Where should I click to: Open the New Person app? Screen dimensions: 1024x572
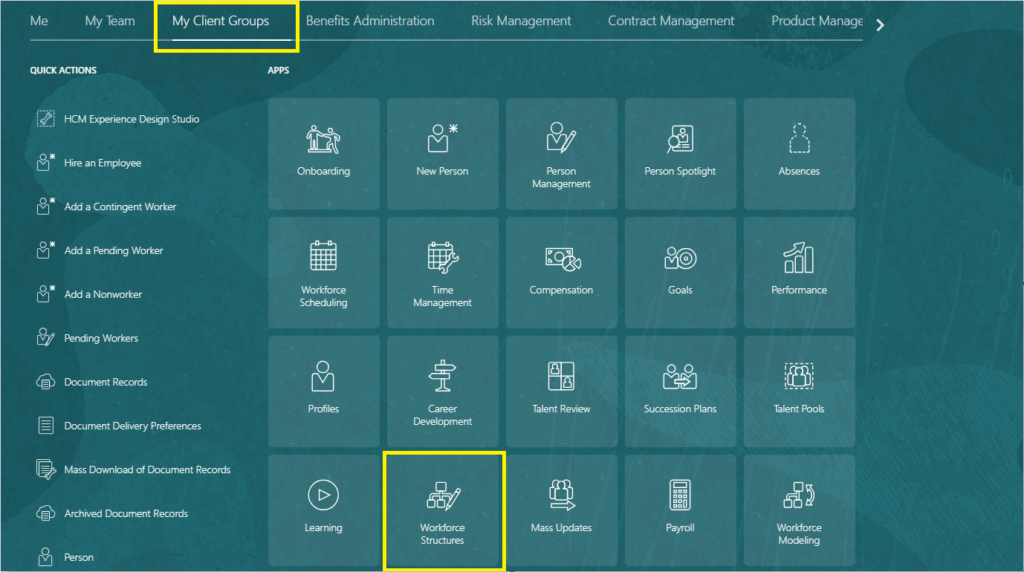tap(442, 153)
